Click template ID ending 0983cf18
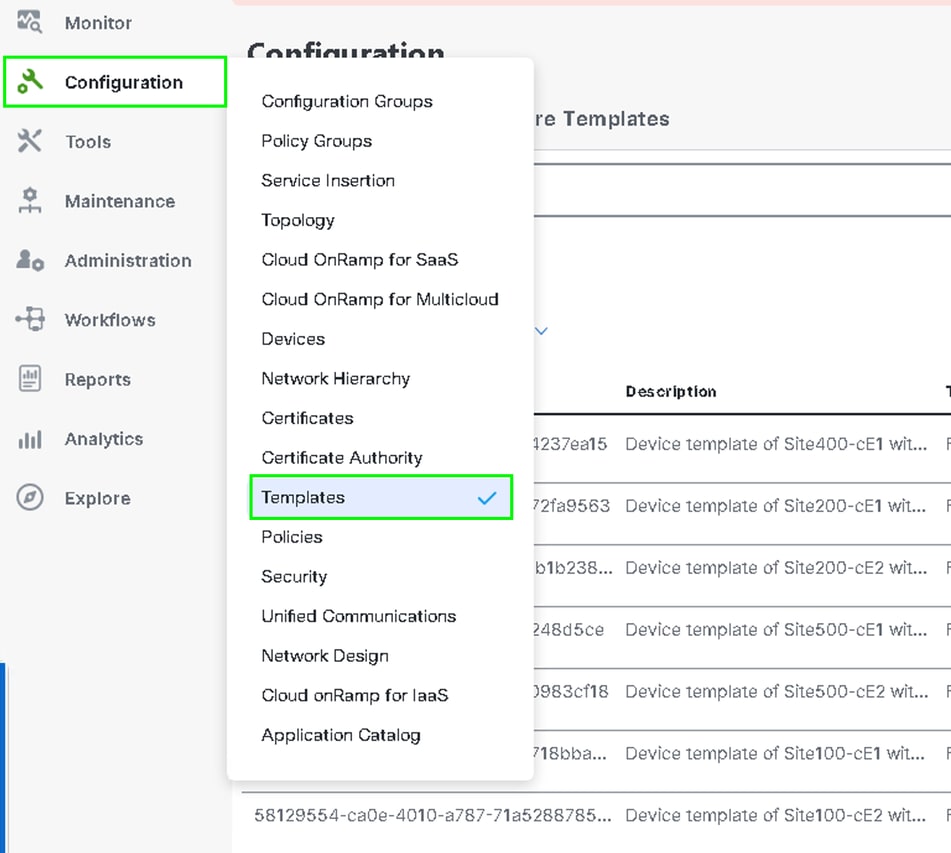The width and height of the screenshot is (951, 853). click(x=571, y=692)
